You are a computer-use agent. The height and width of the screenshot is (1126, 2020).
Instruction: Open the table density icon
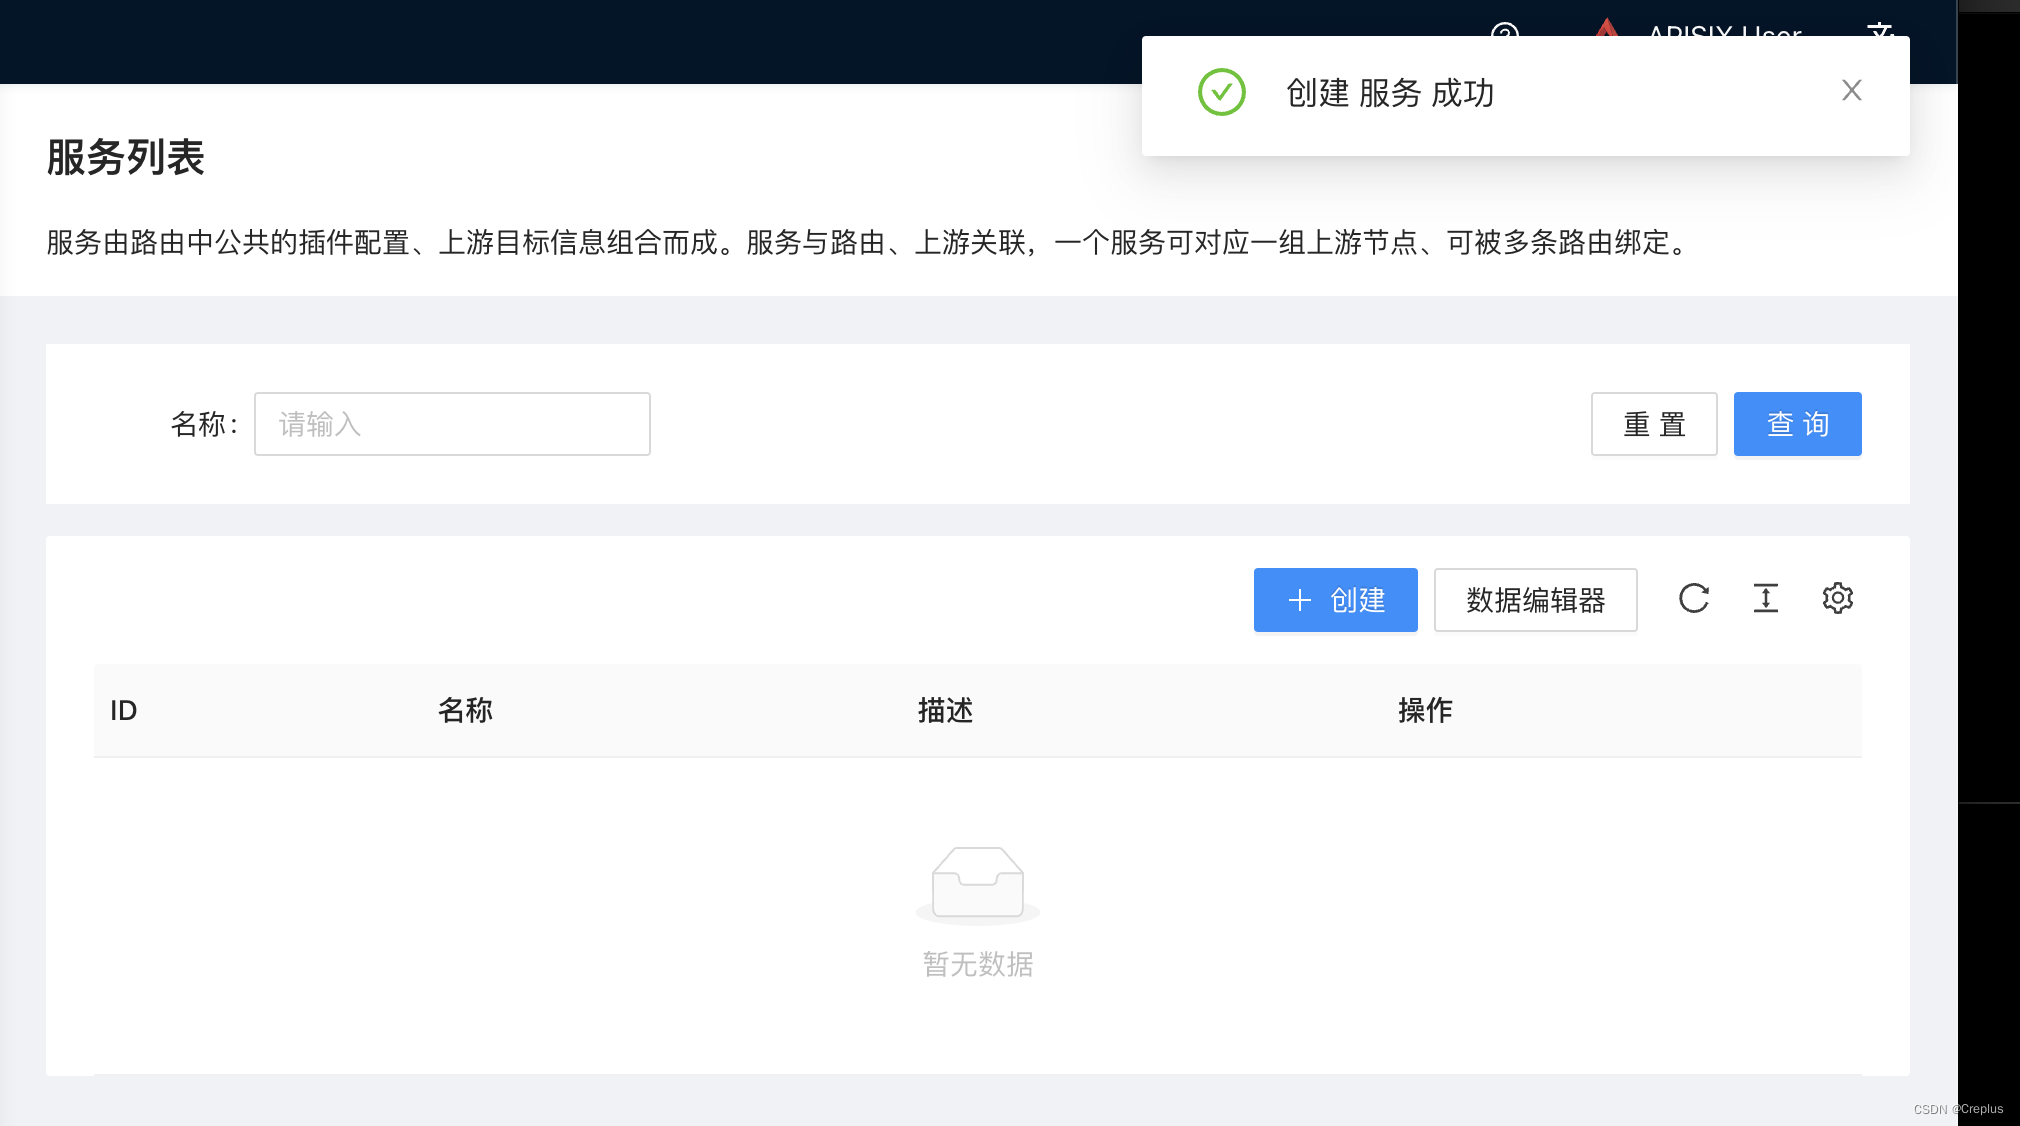pos(1765,599)
